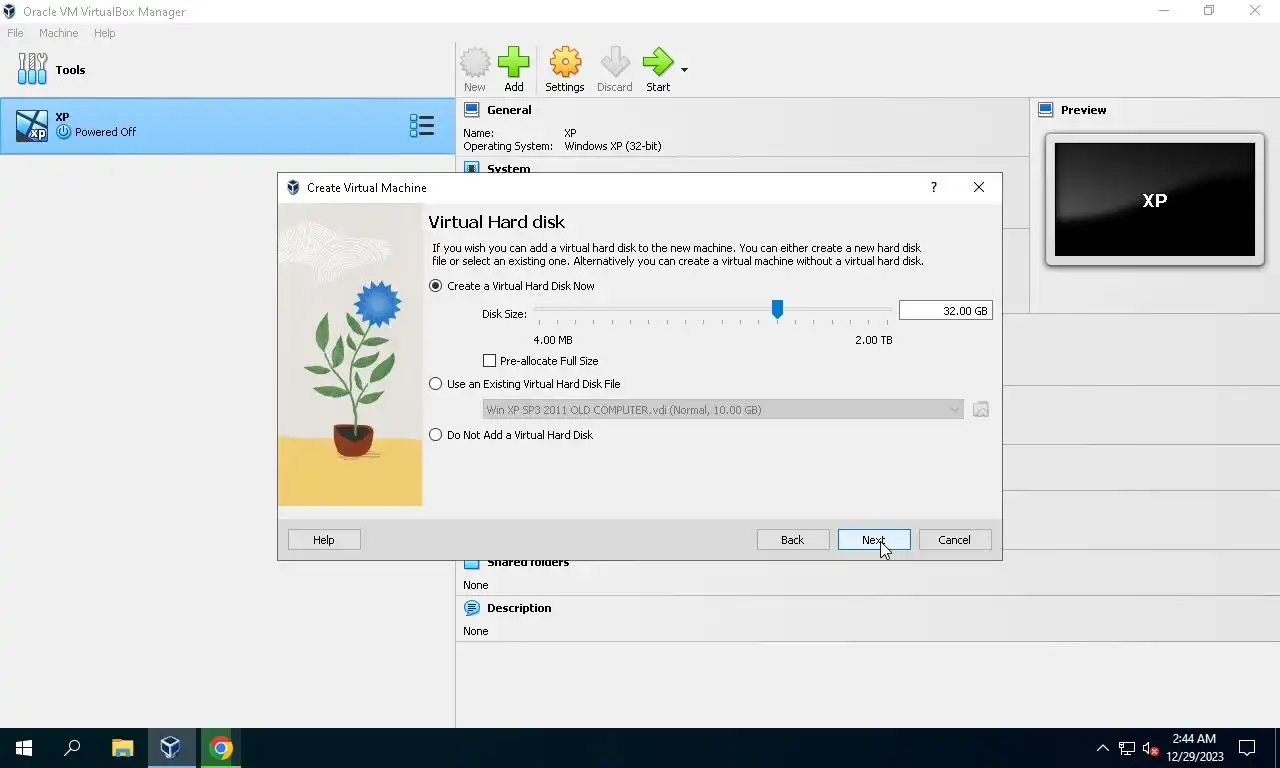The width and height of the screenshot is (1280, 768).
Task: Click the Windows Start button
Action: [24, 748]
